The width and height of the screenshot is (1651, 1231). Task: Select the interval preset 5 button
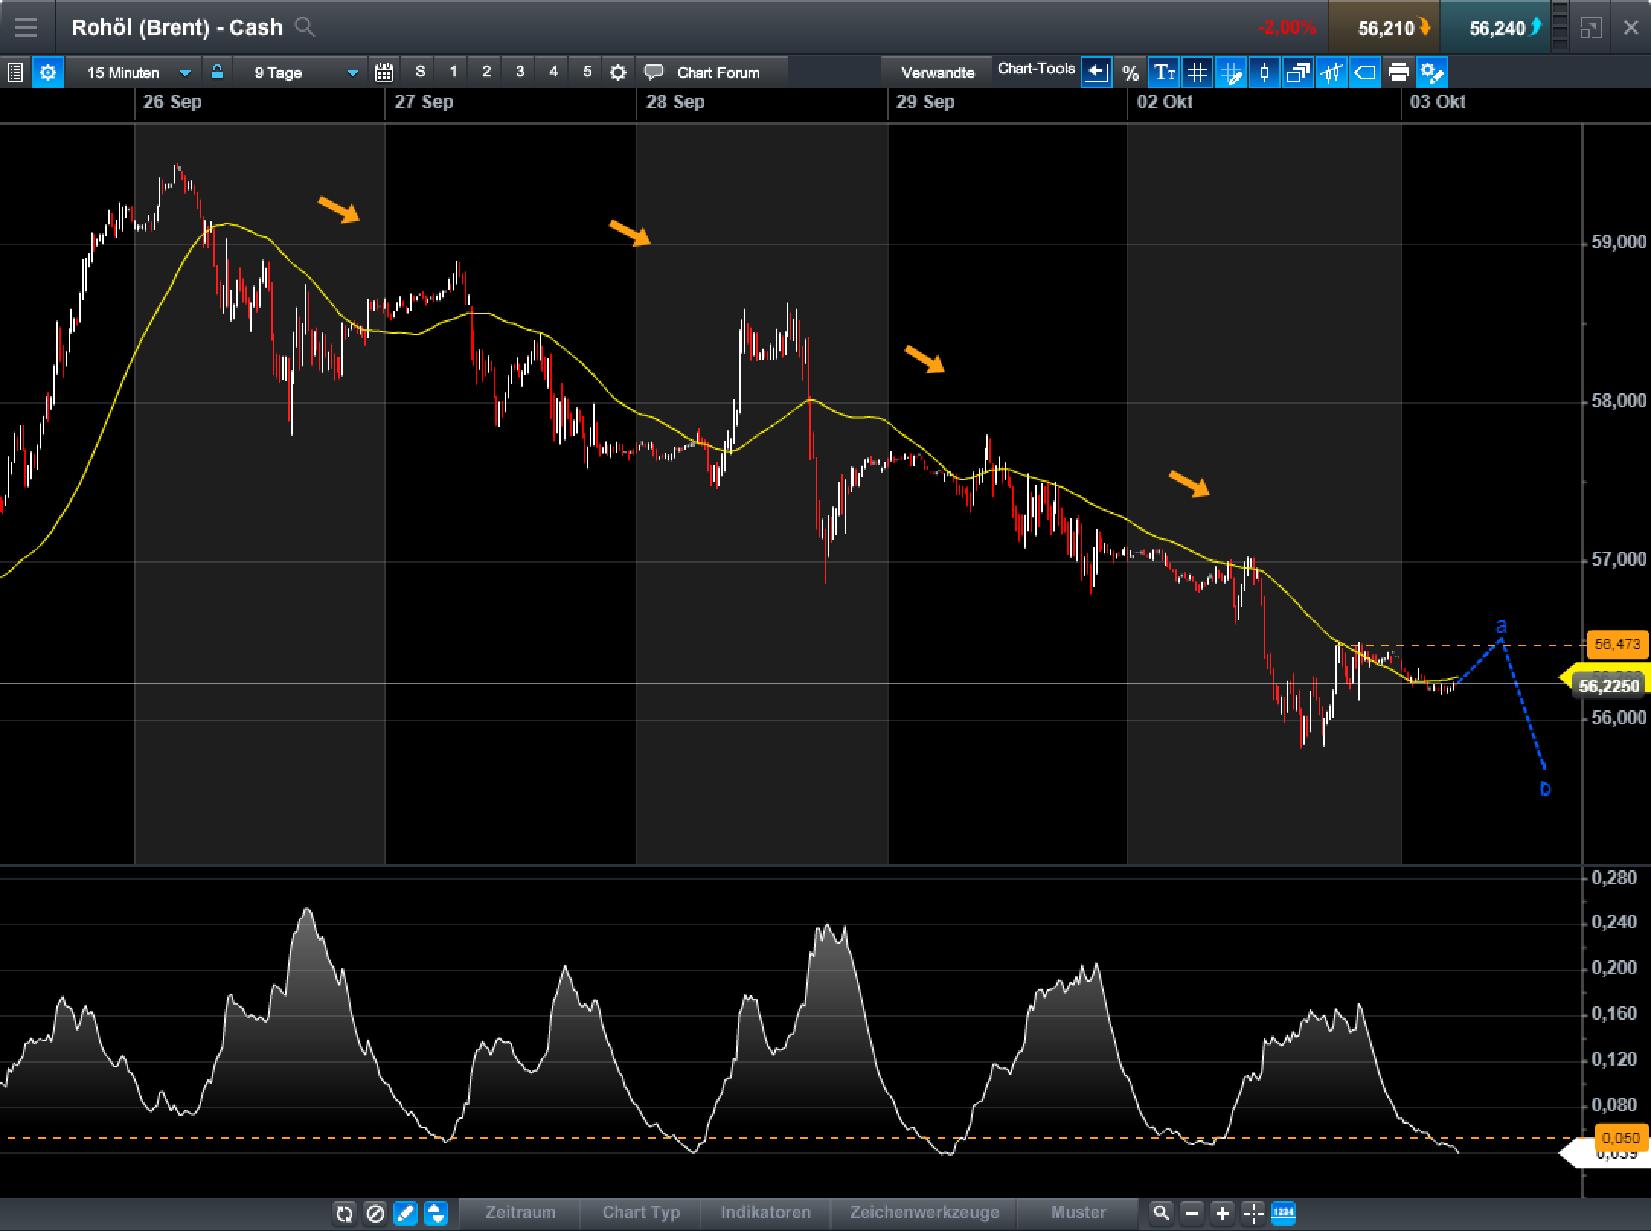coord(585,72)
